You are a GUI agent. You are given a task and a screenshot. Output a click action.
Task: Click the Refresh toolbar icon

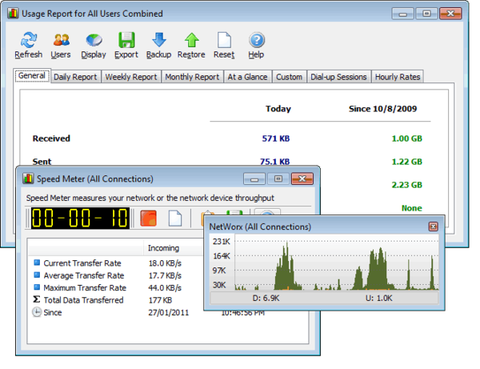(29, 40)
